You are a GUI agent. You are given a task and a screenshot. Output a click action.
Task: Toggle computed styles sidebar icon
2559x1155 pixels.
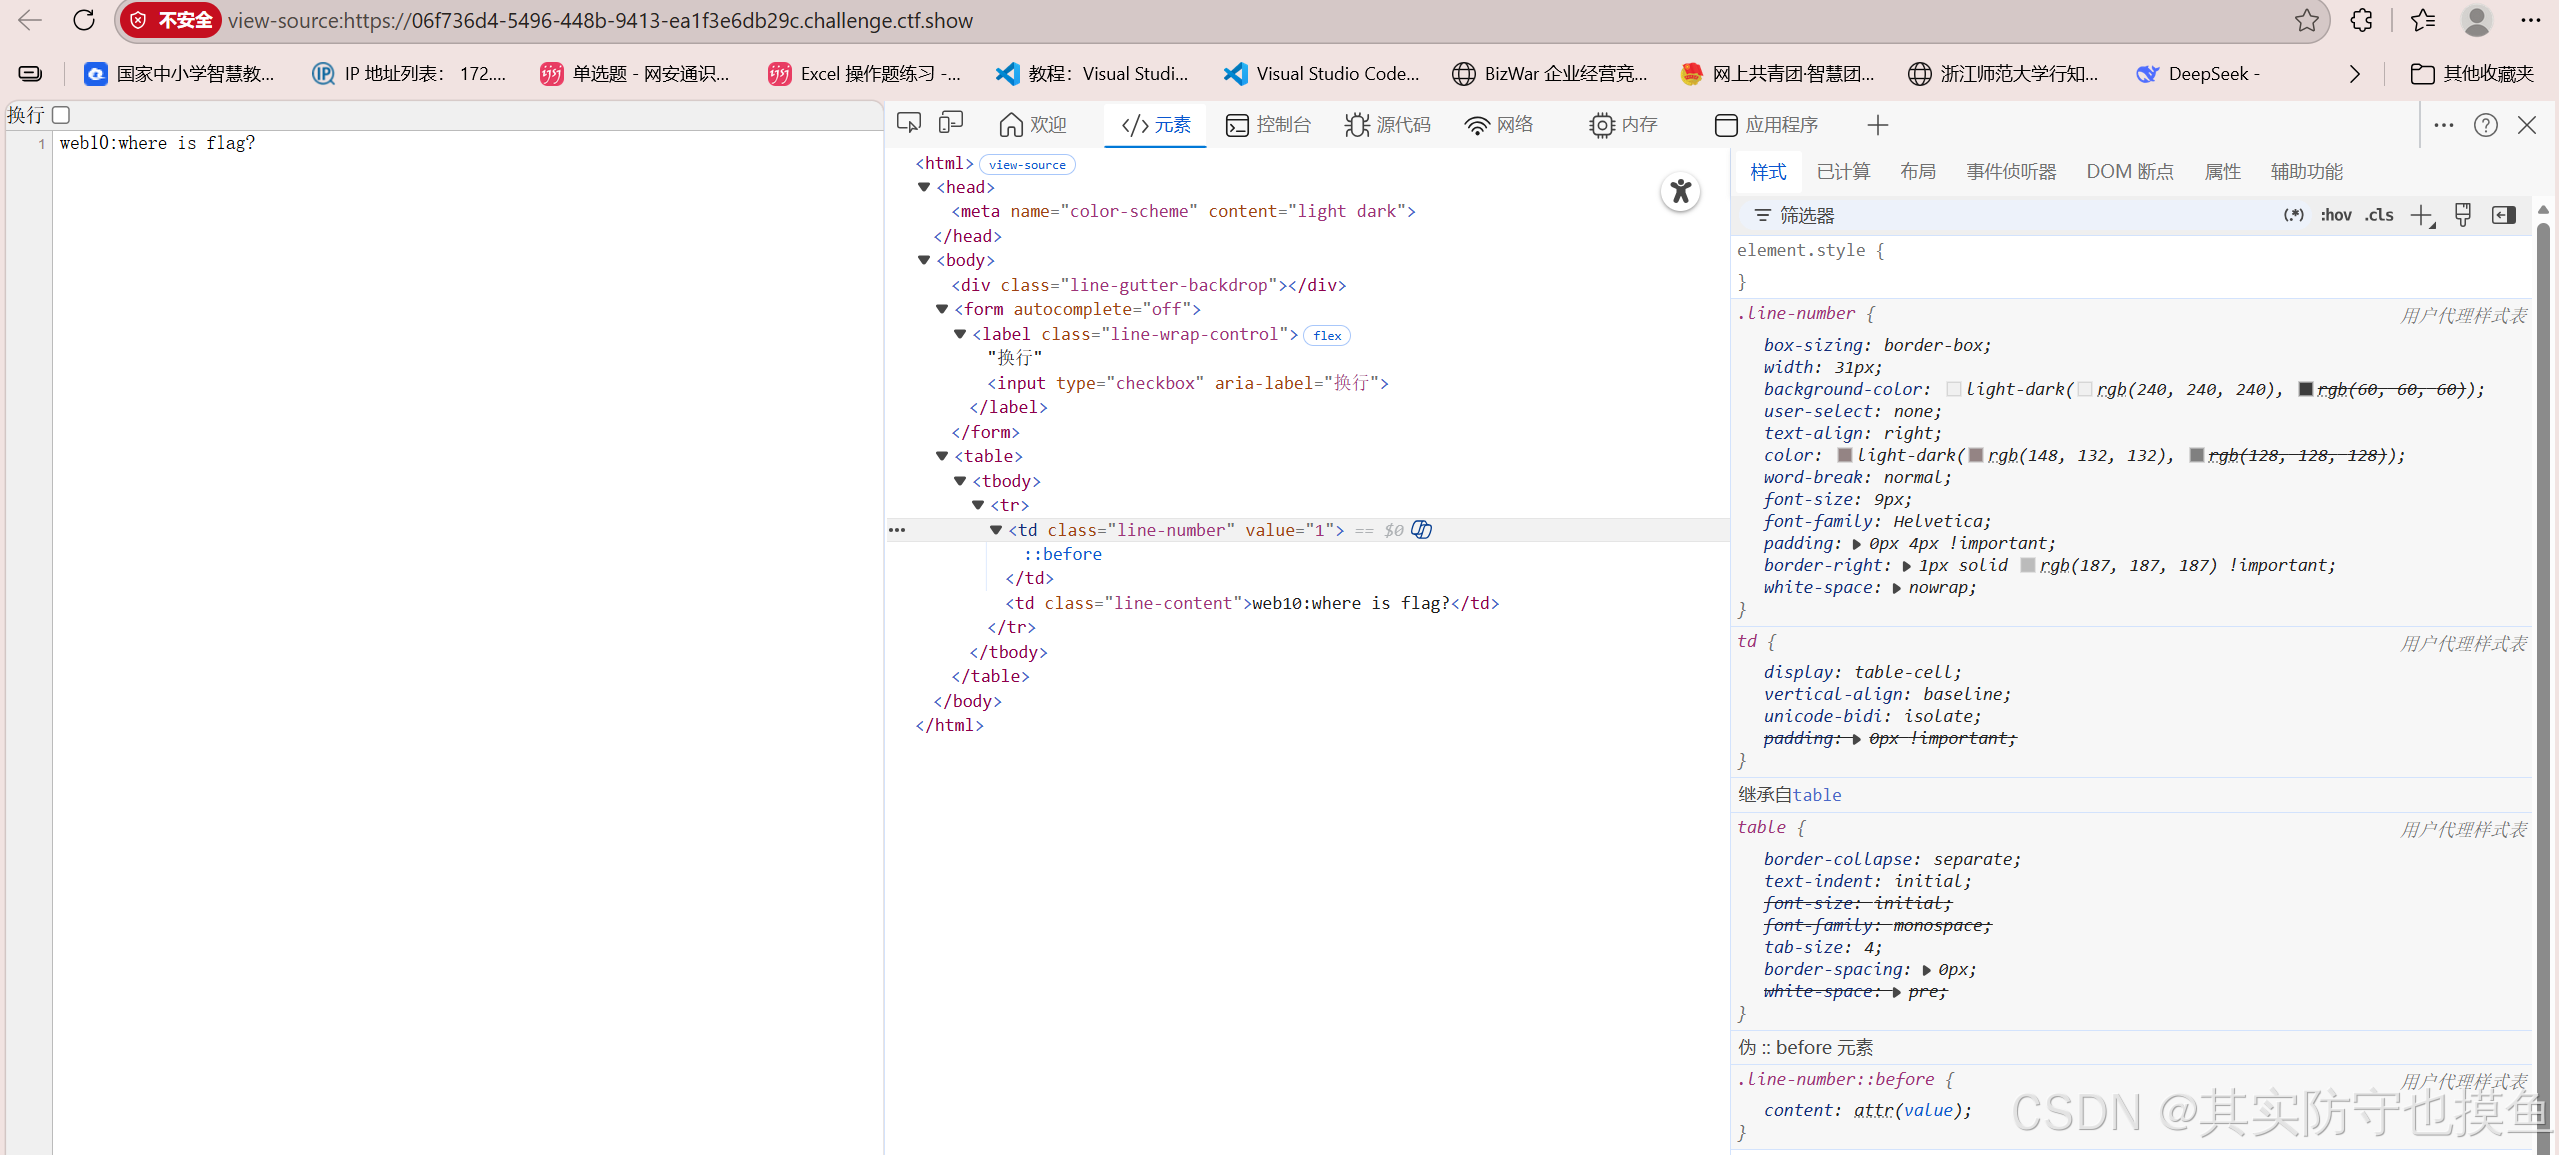click(x=2503, y=215)
